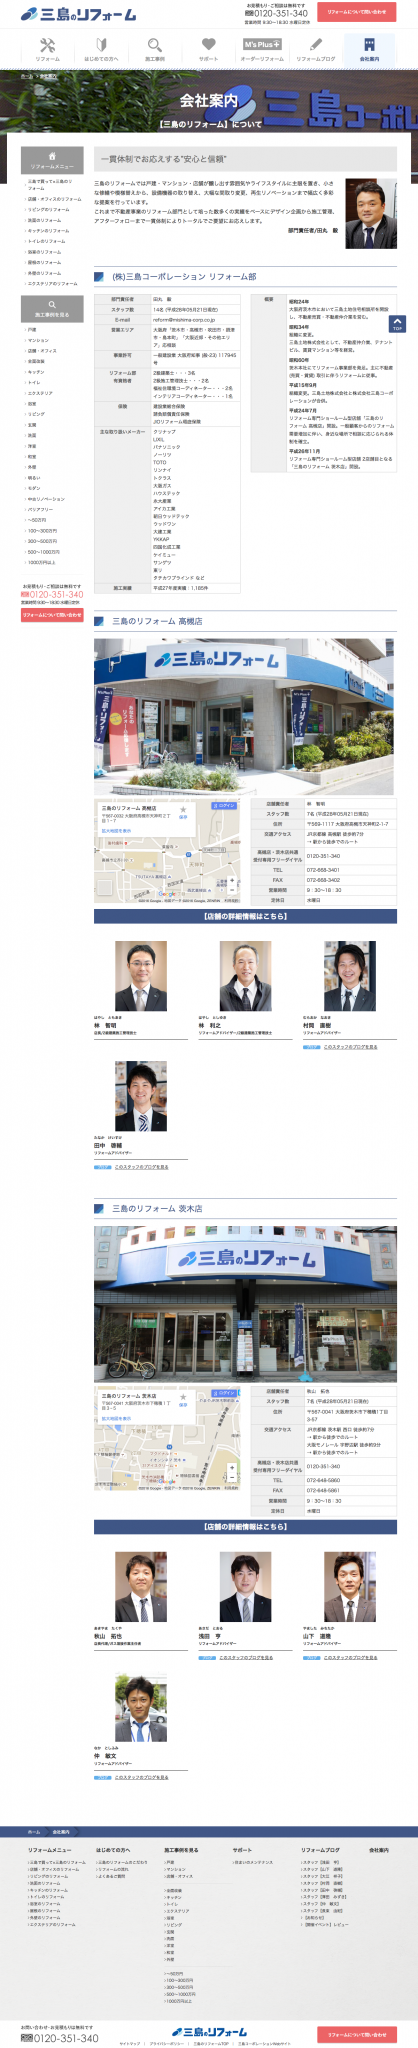Viewport: 418px width, 2048px height.
Task: Open 拡大地図を表示 link on the 高槻店 map
Action: click(116, 830)
